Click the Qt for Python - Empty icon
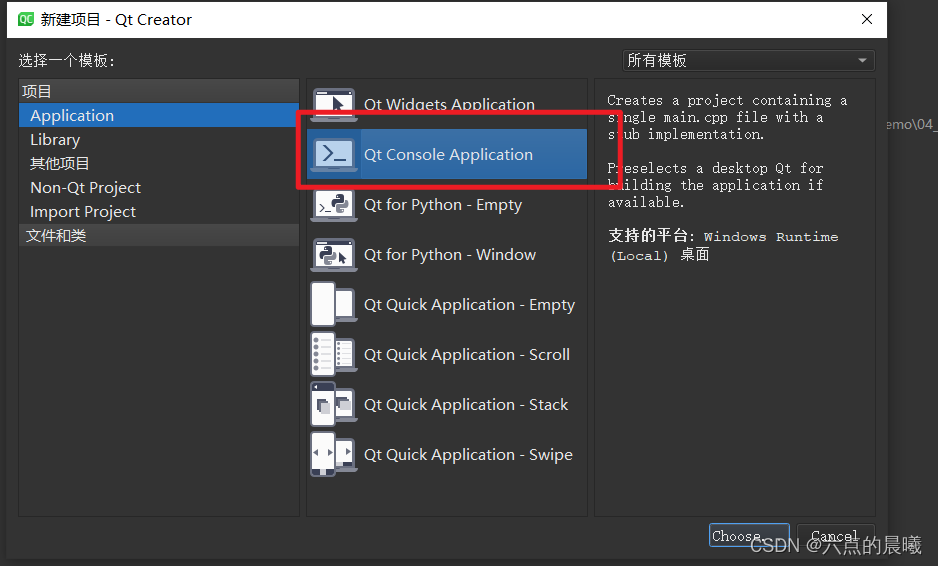 (x=334, y=205)
